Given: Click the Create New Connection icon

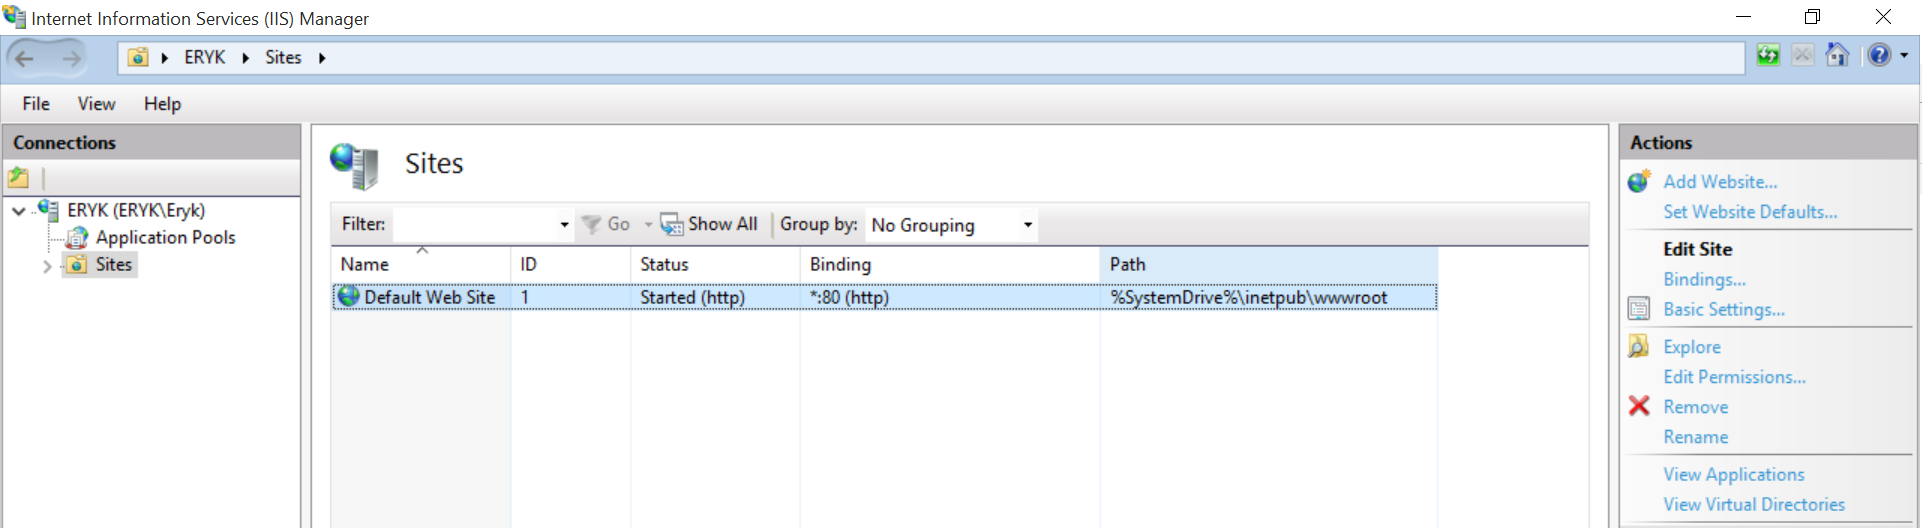Looking at the screenshot, I should 19,178.
